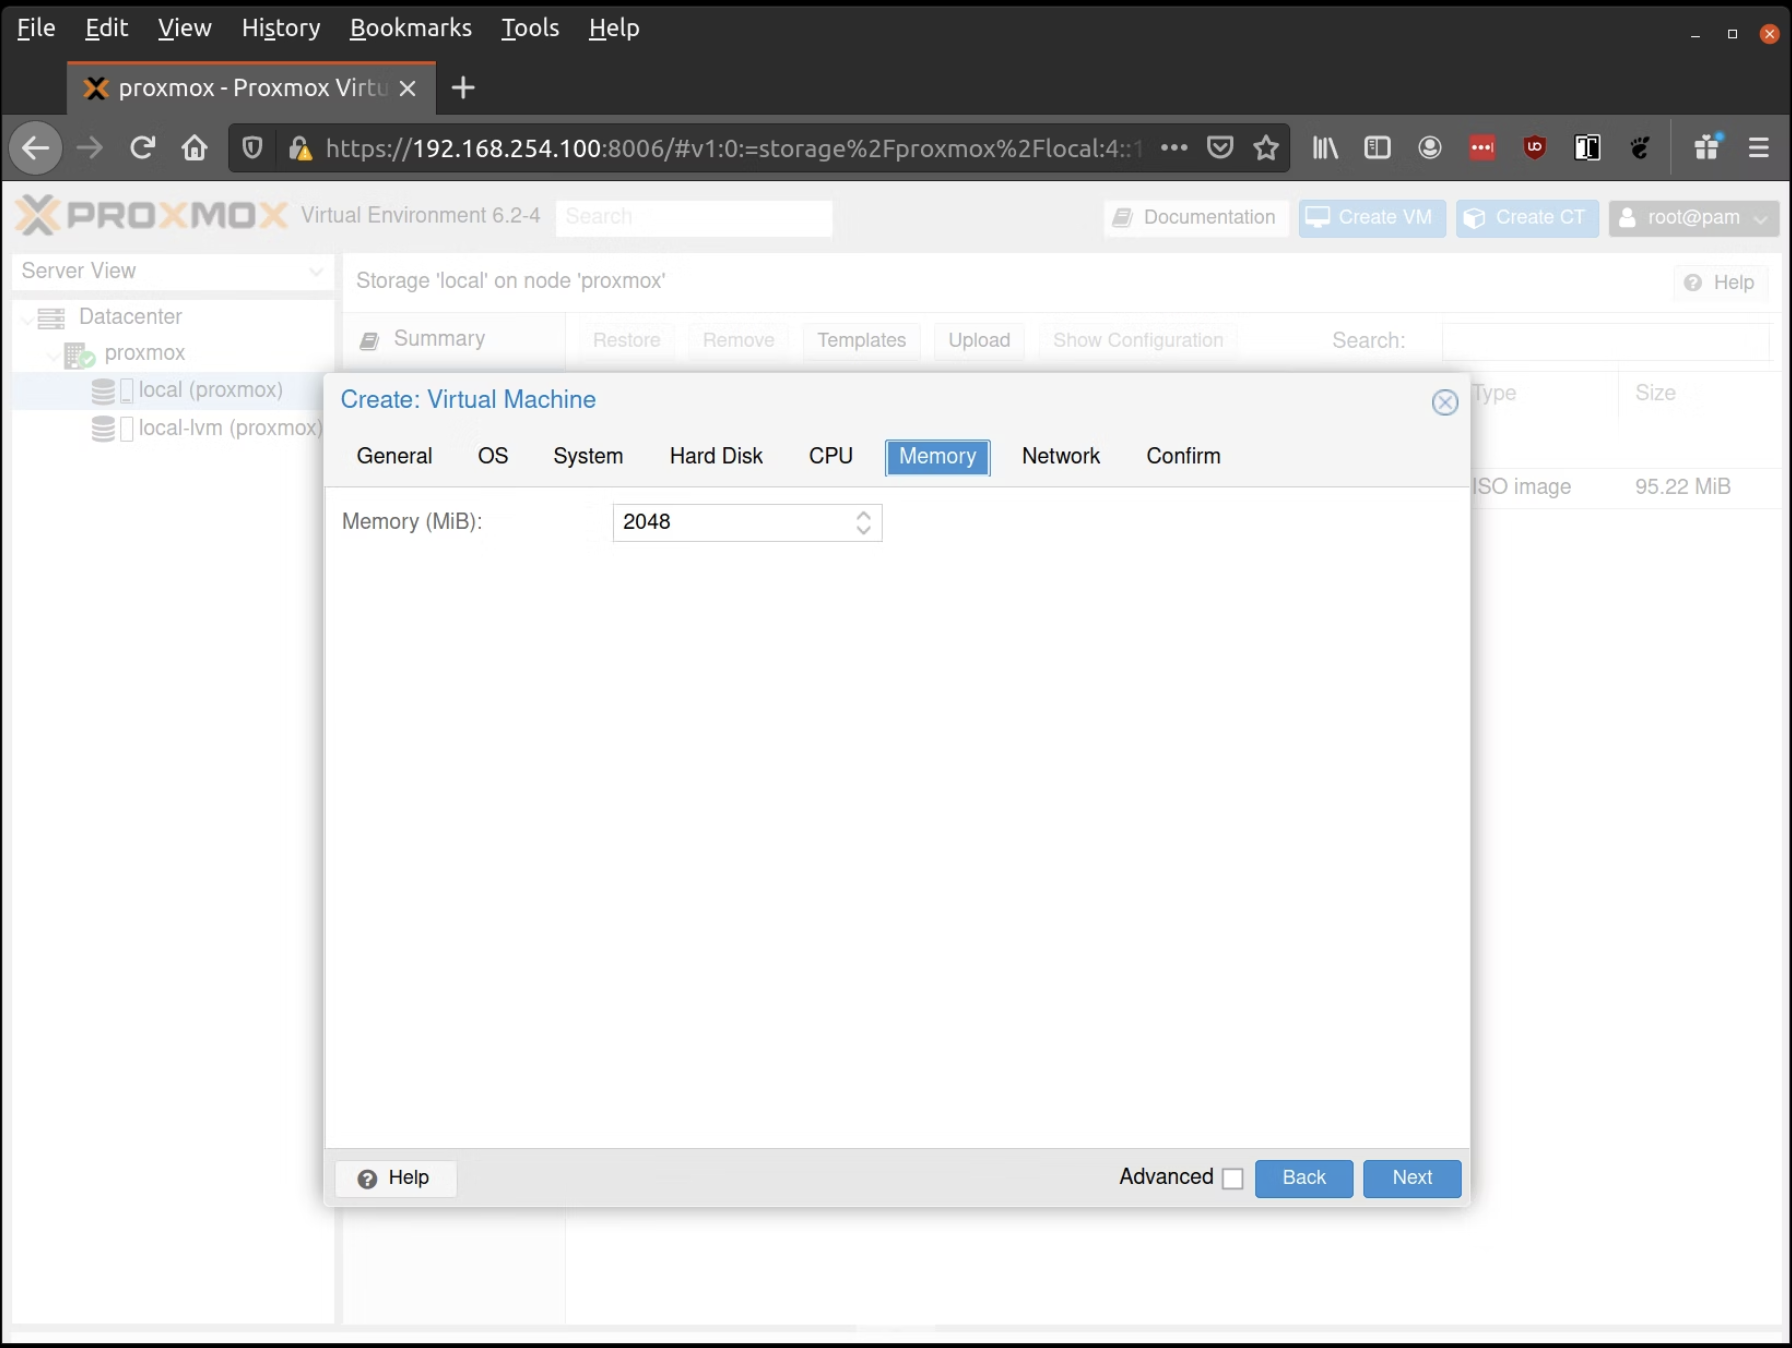This screenshot has width=1792, height=1348.
Task: Click the uBlock Origin shield icon
Action: pos(1534,148)
